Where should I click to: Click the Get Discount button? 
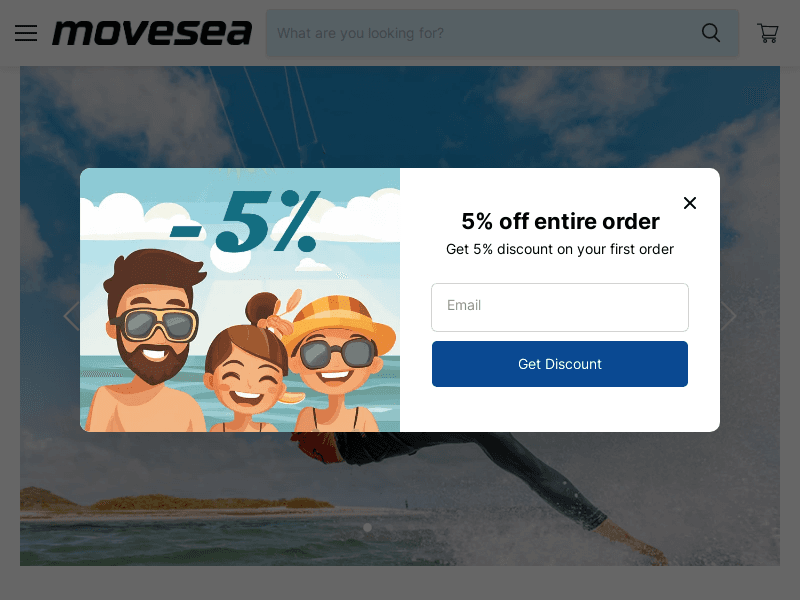coord(560,364)
